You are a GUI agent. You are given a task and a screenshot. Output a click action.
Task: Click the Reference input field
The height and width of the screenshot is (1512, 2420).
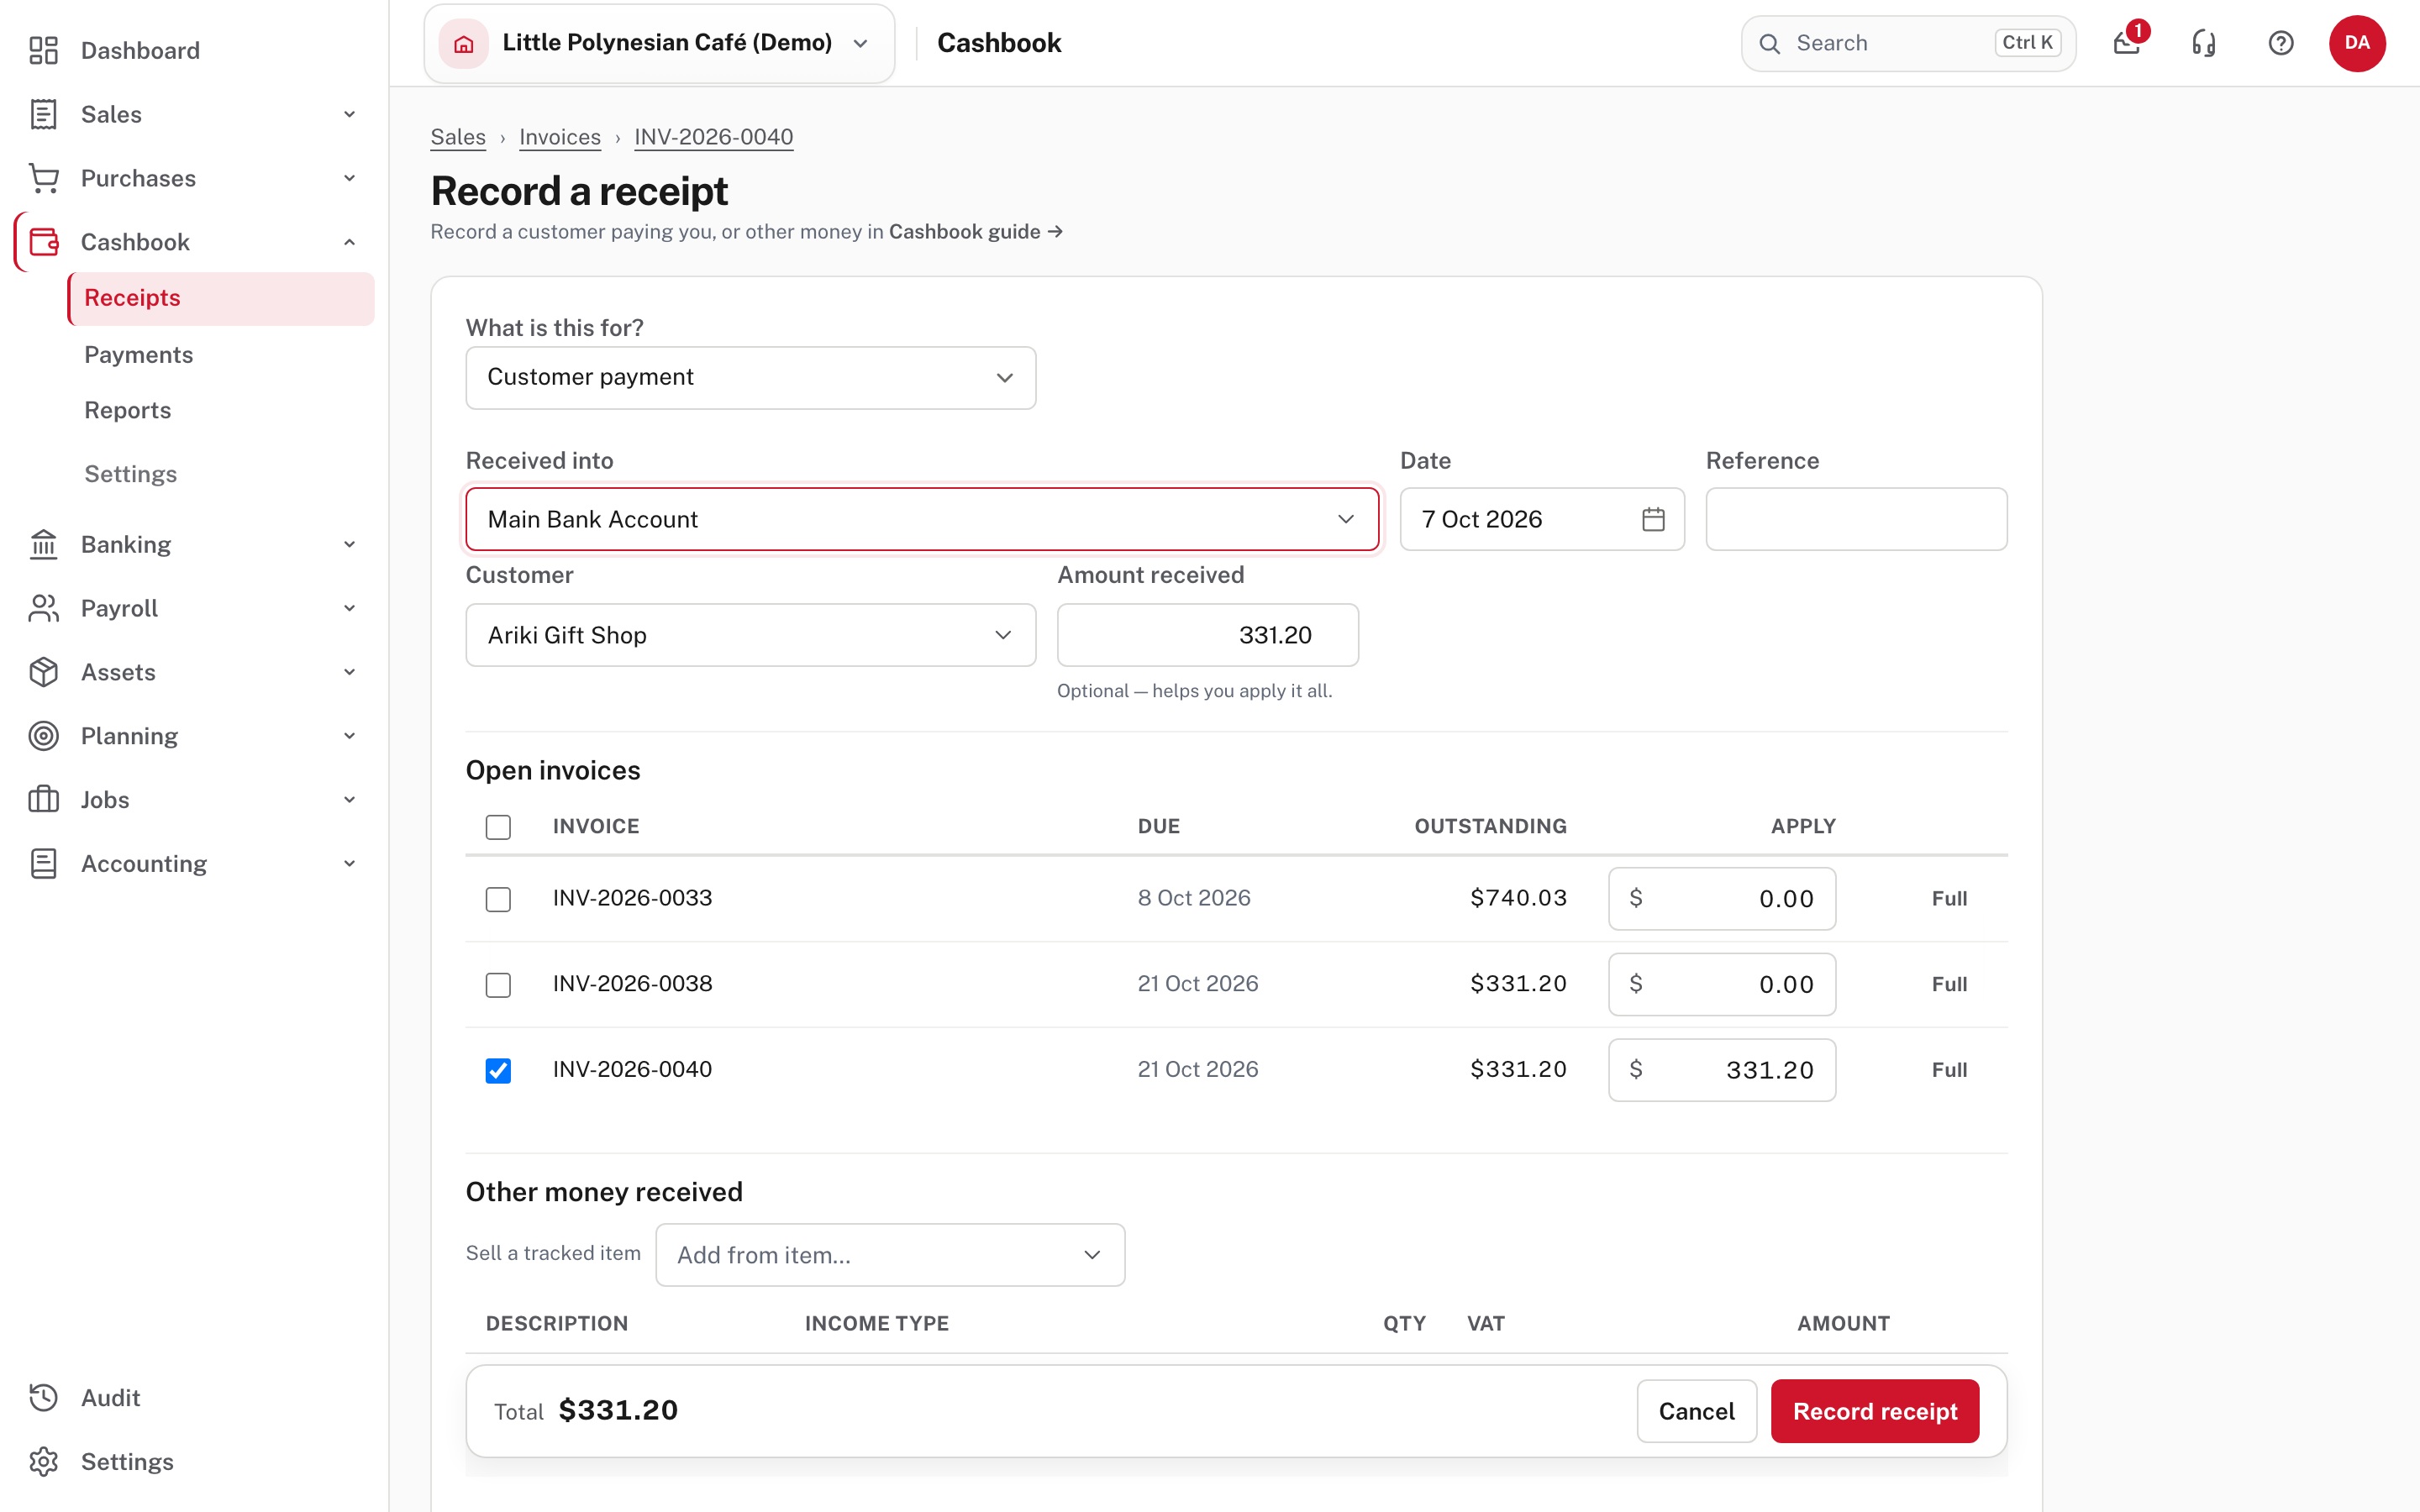pos(1856,519)
